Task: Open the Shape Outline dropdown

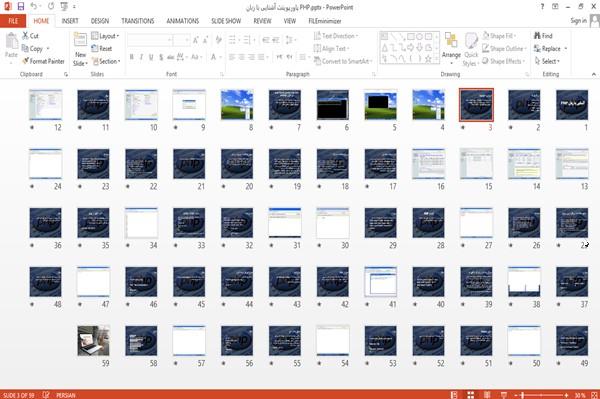Action: pyautogui.click(x=504, y=49)
